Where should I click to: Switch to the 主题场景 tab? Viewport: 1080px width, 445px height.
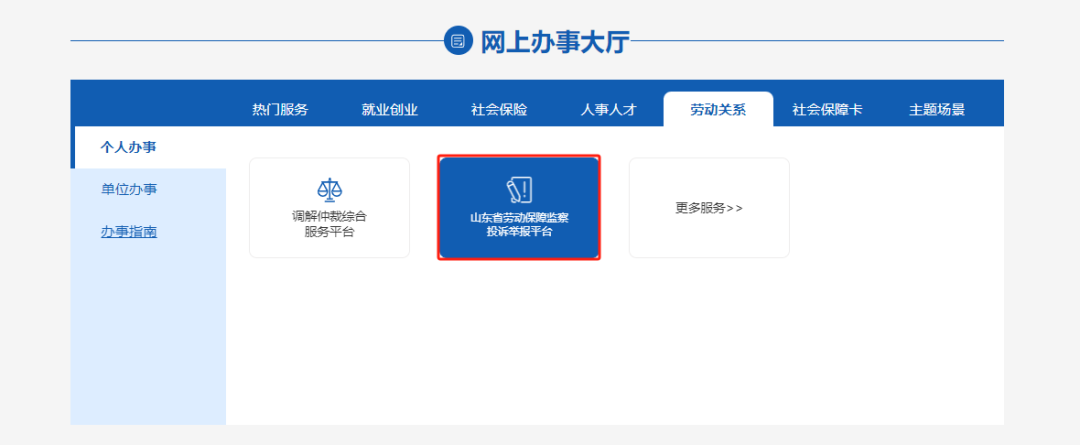coord(937,110)
